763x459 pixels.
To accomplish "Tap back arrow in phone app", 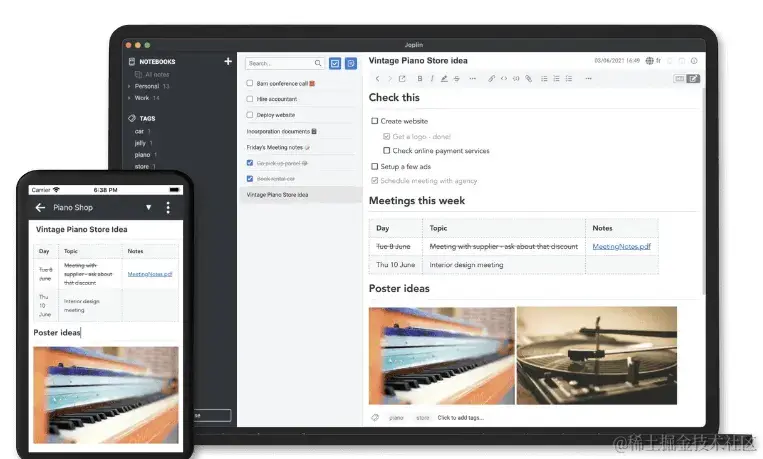I will (40, 207).
